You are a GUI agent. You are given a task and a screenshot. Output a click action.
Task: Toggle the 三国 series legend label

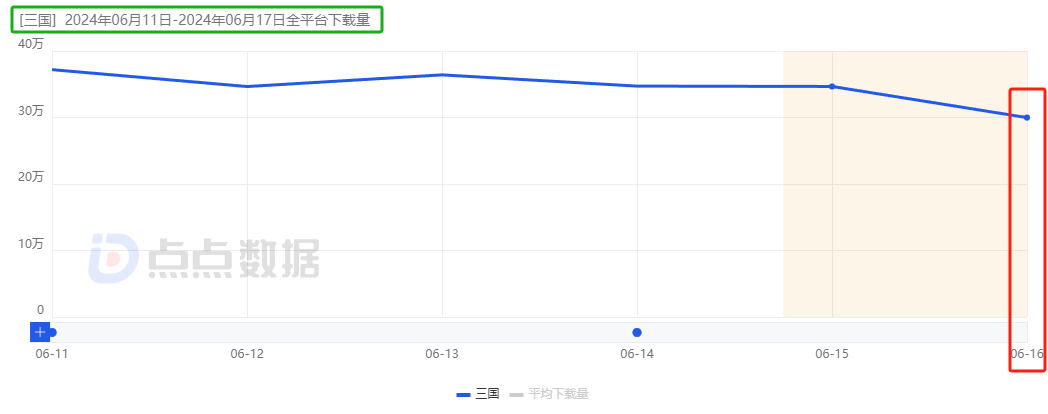point(488,395)
